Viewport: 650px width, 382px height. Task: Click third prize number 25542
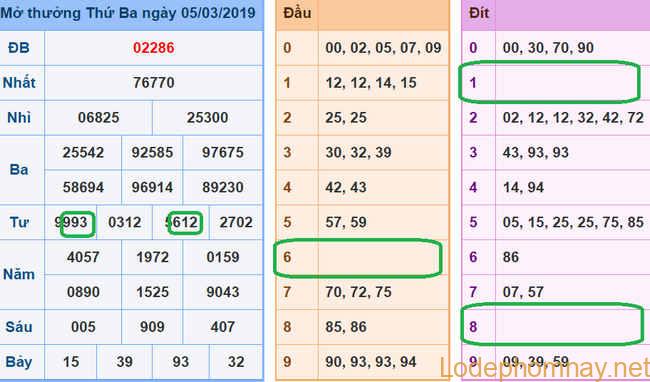(83, 152)
